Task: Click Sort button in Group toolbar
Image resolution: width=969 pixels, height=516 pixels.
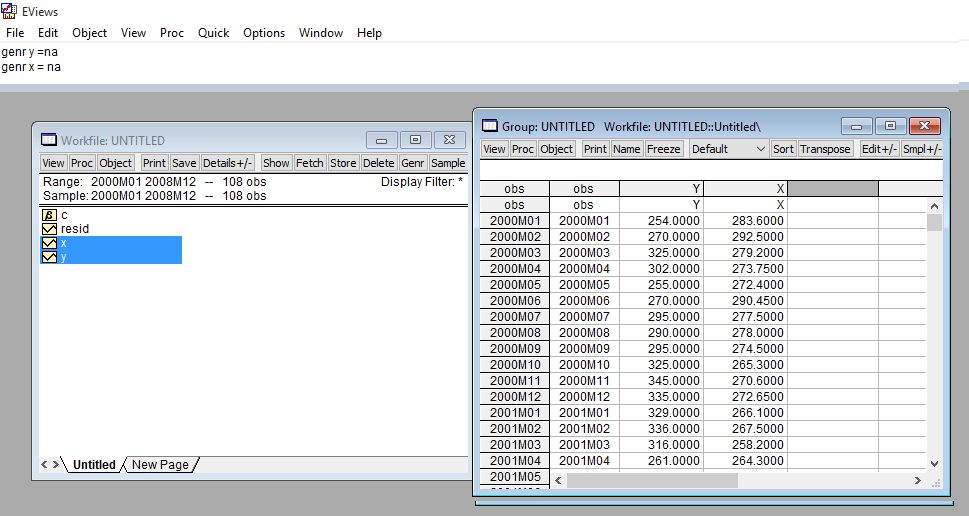Action: pyautogui.click(x=783, y=149)
